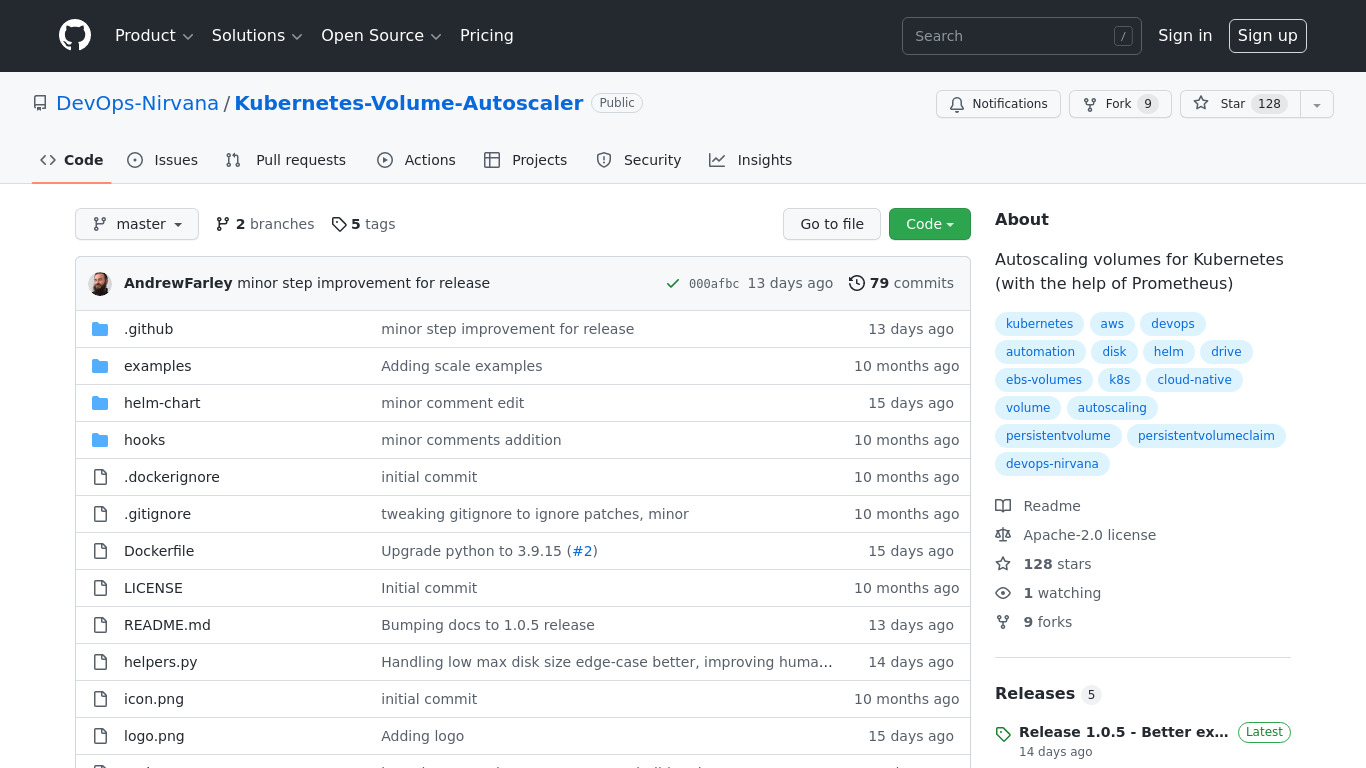Image resolution: width=1366 pixels, height=768 pixels.
Task: Click the .dockerignore file icon
Action: 100,477
